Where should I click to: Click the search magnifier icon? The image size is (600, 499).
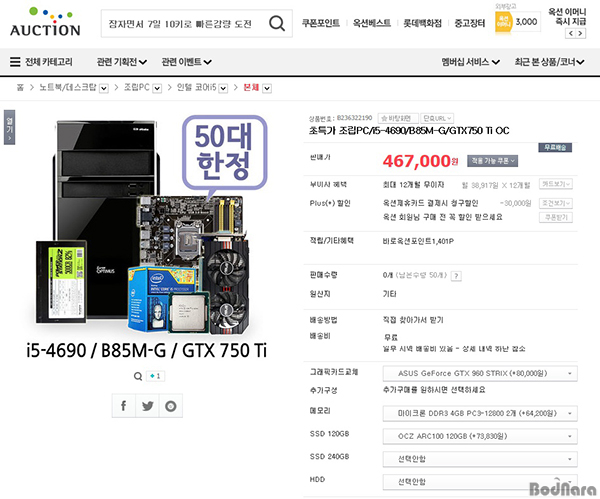[x=277, y=23]
